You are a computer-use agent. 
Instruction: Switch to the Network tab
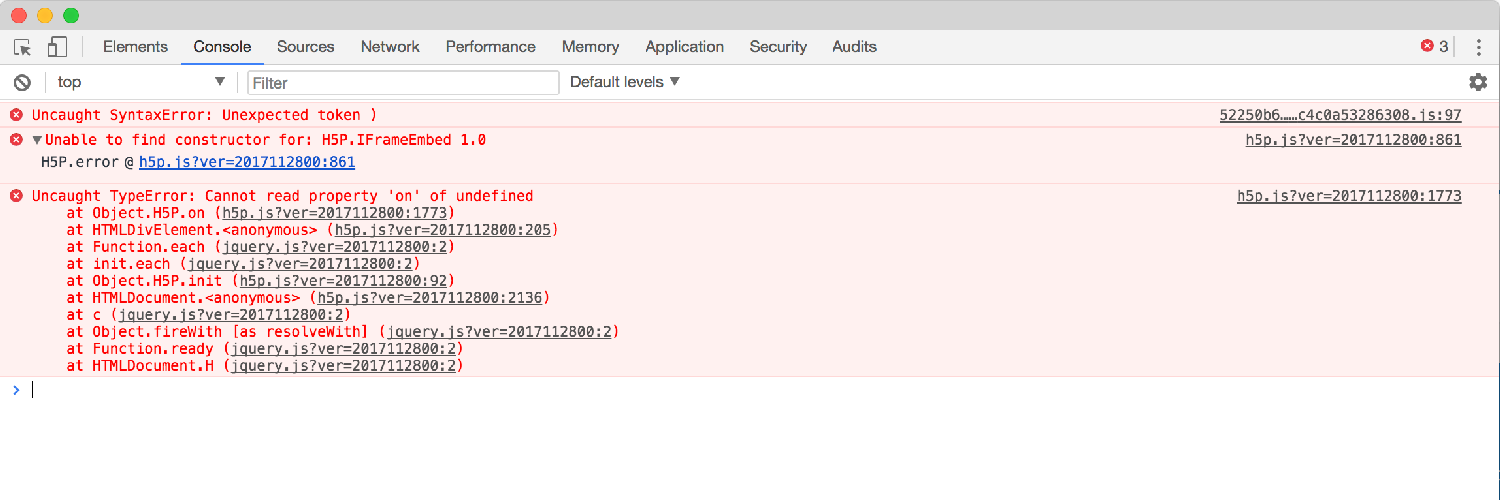pos(390,46)
